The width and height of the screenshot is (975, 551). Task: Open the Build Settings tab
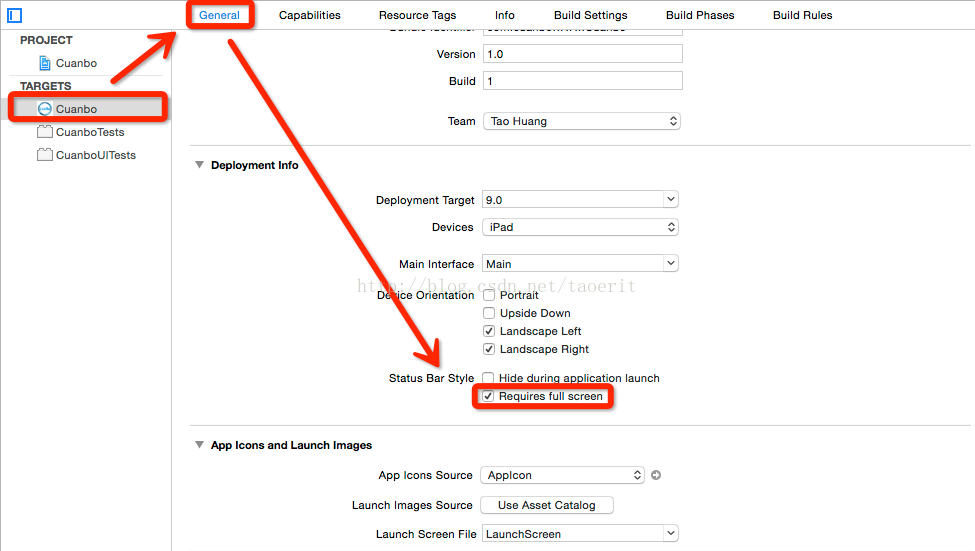[x=591, y=15]
